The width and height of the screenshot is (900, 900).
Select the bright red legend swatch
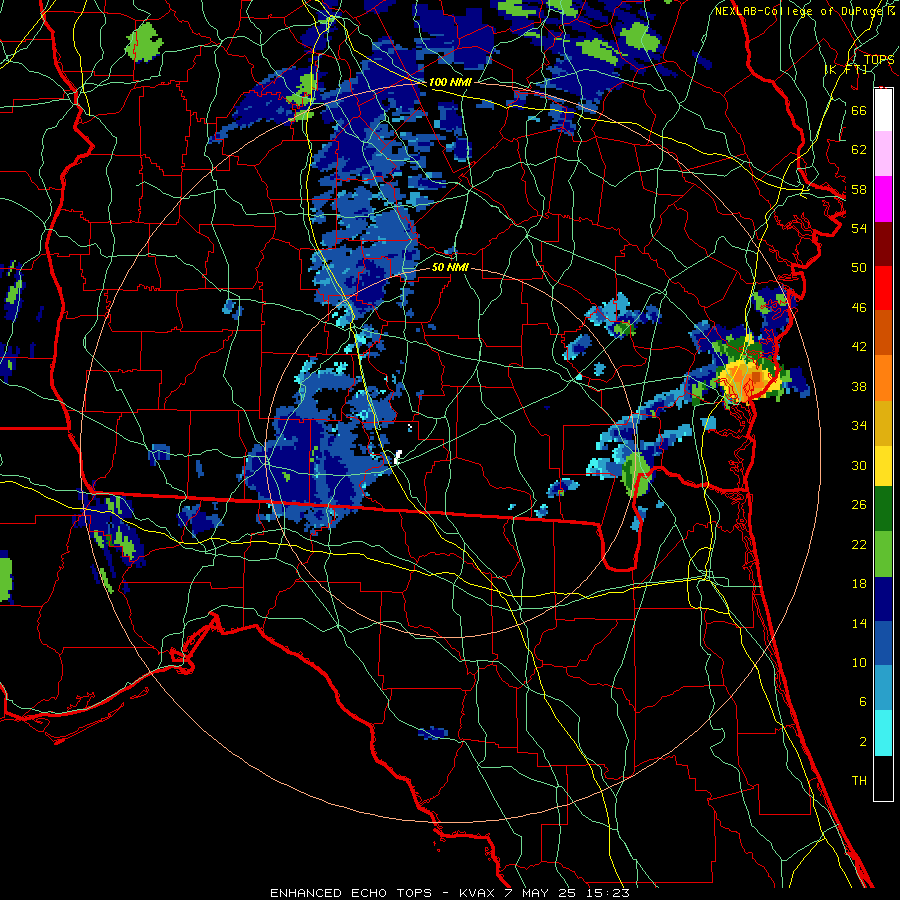pyautogui.click(x=883, y=288)
